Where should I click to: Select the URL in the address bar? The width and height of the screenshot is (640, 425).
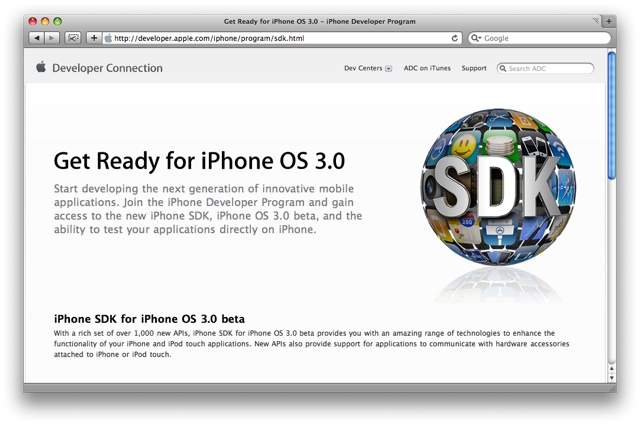pyautogui.click(x=209, y=38)
